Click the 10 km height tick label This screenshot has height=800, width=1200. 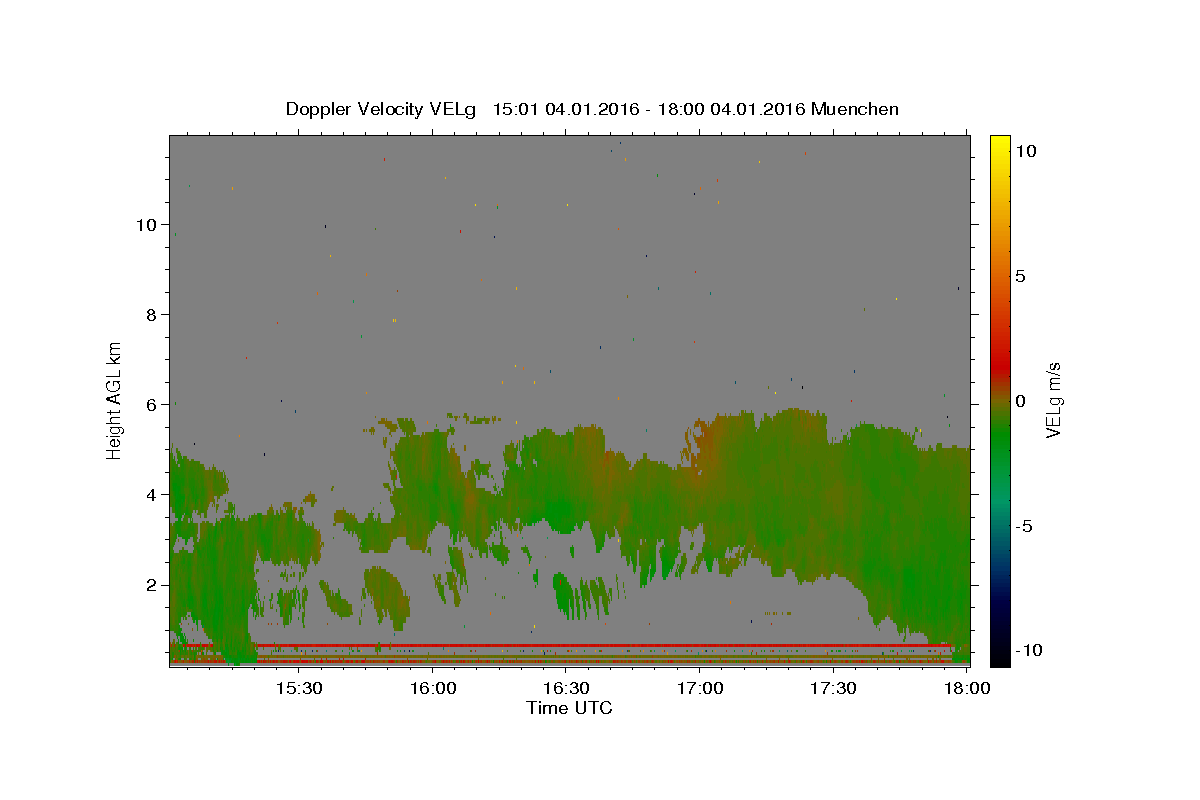pos(146,225)
